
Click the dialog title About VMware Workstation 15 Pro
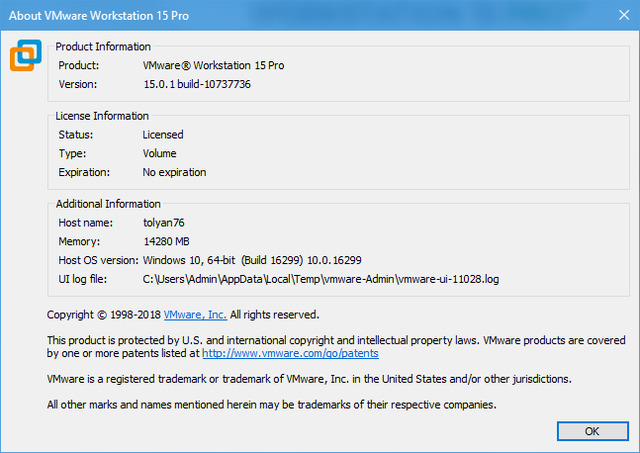(99, 16)
